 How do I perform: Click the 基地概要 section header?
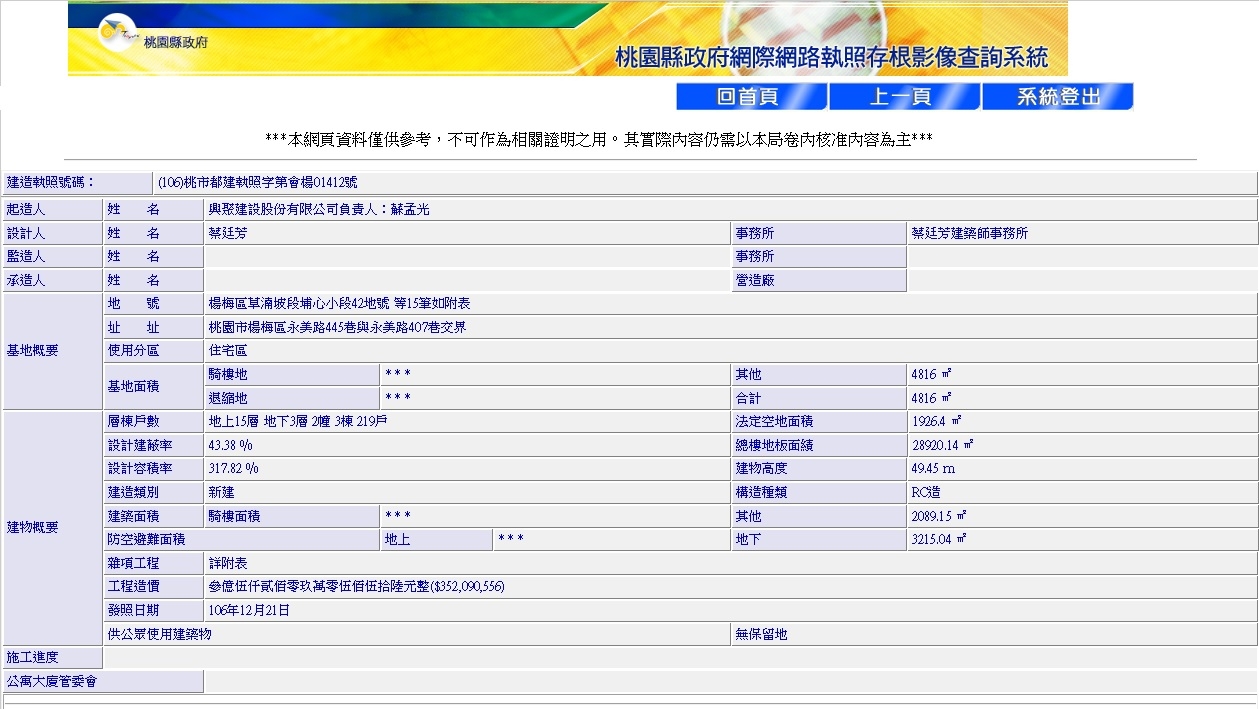tap(52, 351)
